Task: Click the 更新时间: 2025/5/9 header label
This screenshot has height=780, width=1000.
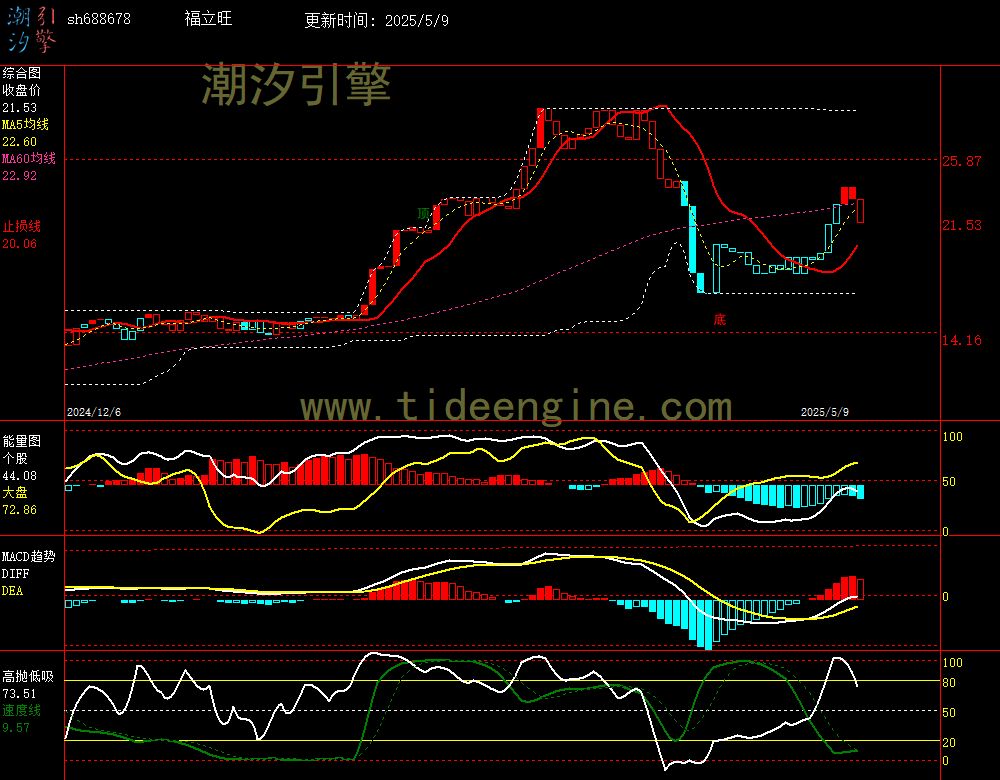Action: [376, 20]
